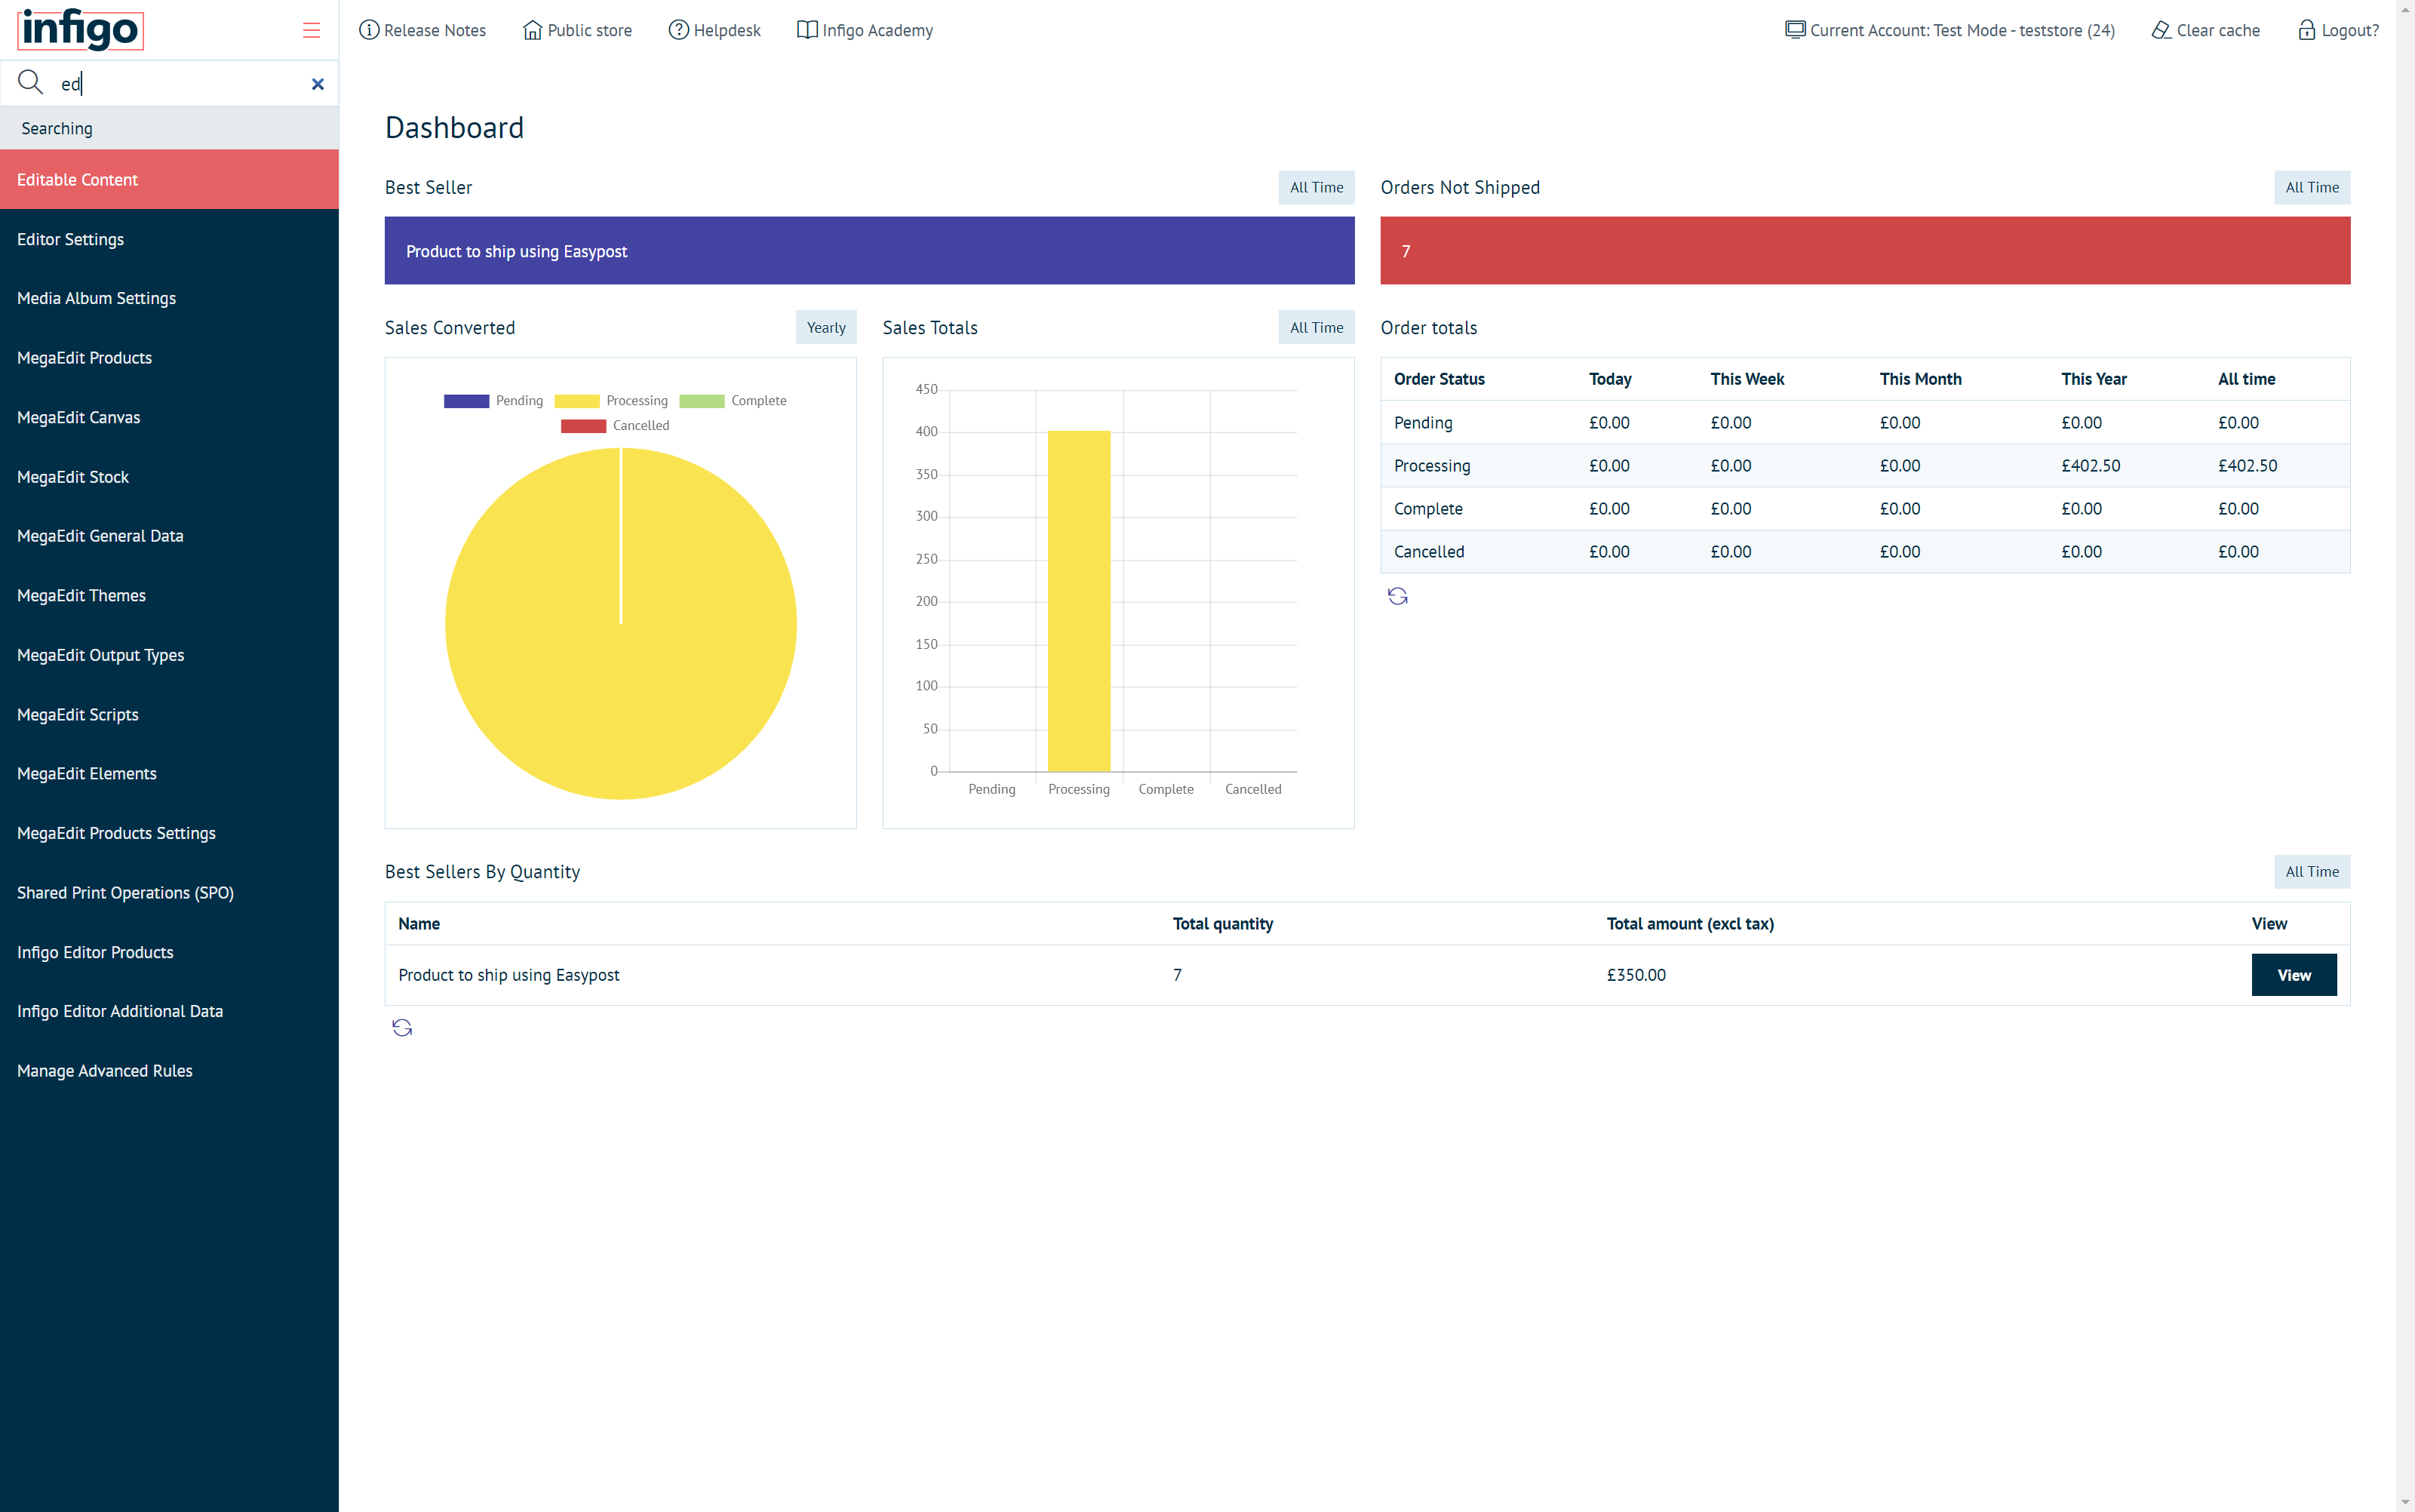This screenshot has height=1512, width=2415.
Task: Click the Processing bar in Sales Totals
Action: [1079, 601]
